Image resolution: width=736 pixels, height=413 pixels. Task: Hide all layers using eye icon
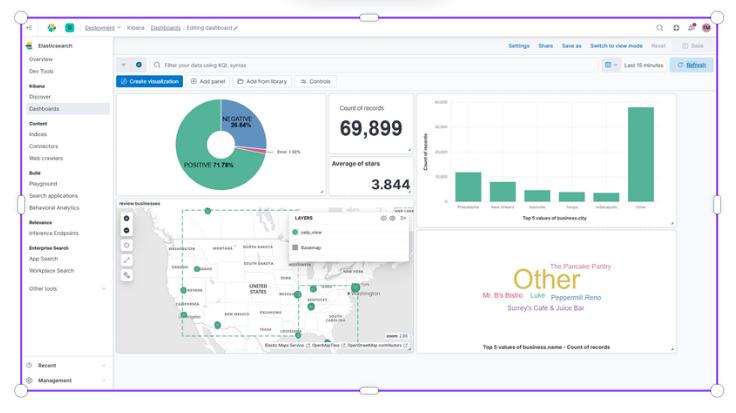(383, 217)
